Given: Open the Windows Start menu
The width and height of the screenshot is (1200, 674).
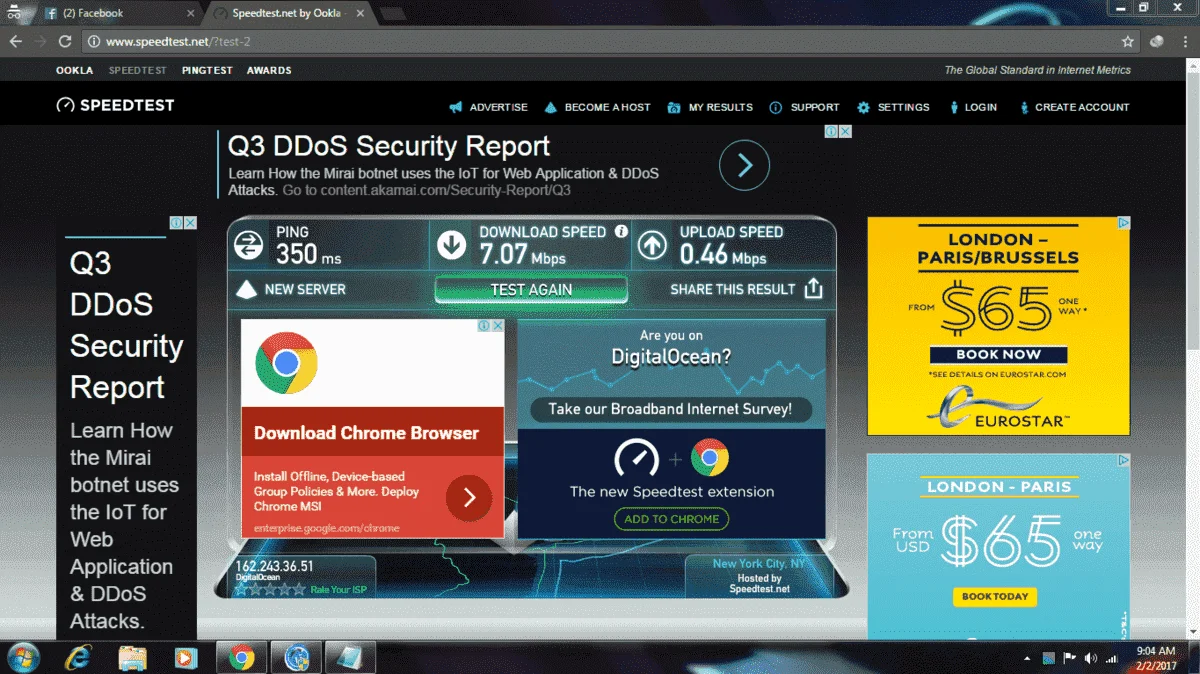Looking at the screenshot, I should pyautogui.click(x=22, y=657).
